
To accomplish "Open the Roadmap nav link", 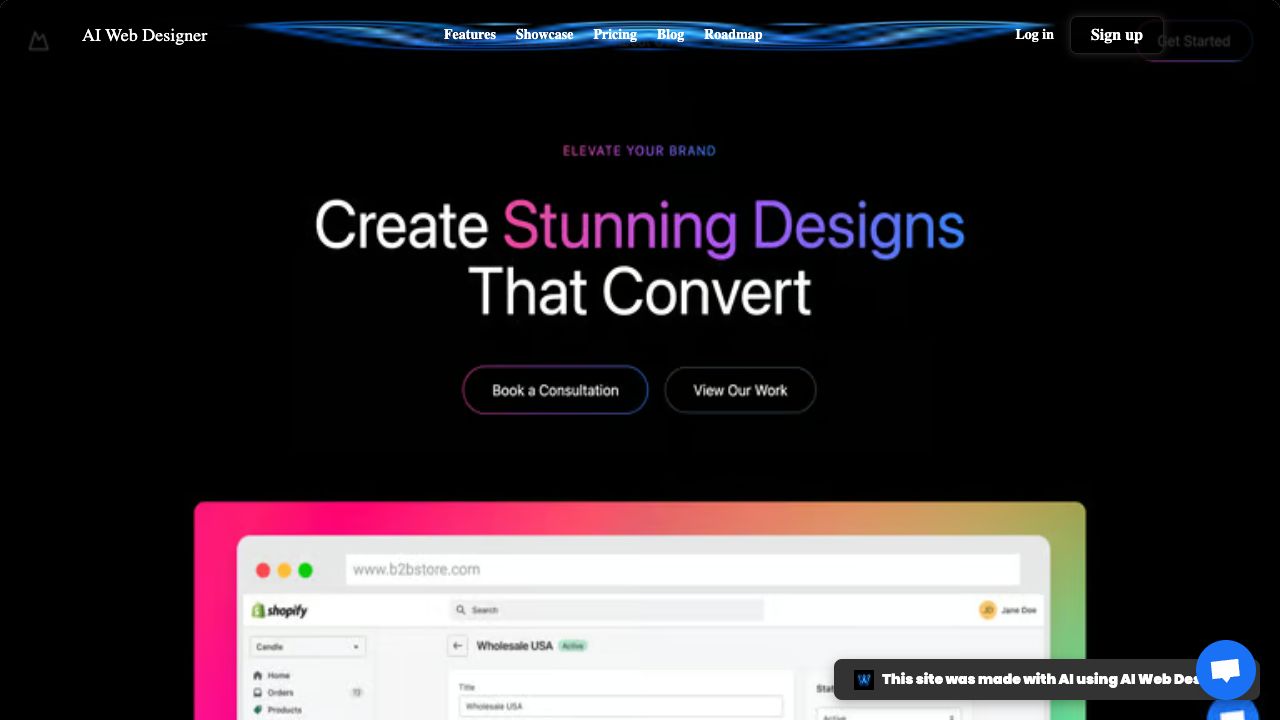I will pyautogui.click(x=733, y=35).
